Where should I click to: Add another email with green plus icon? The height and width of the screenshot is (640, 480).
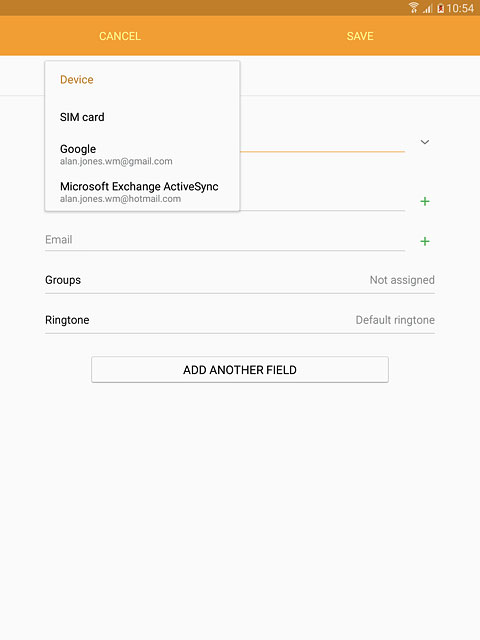[x=425, y=241]
